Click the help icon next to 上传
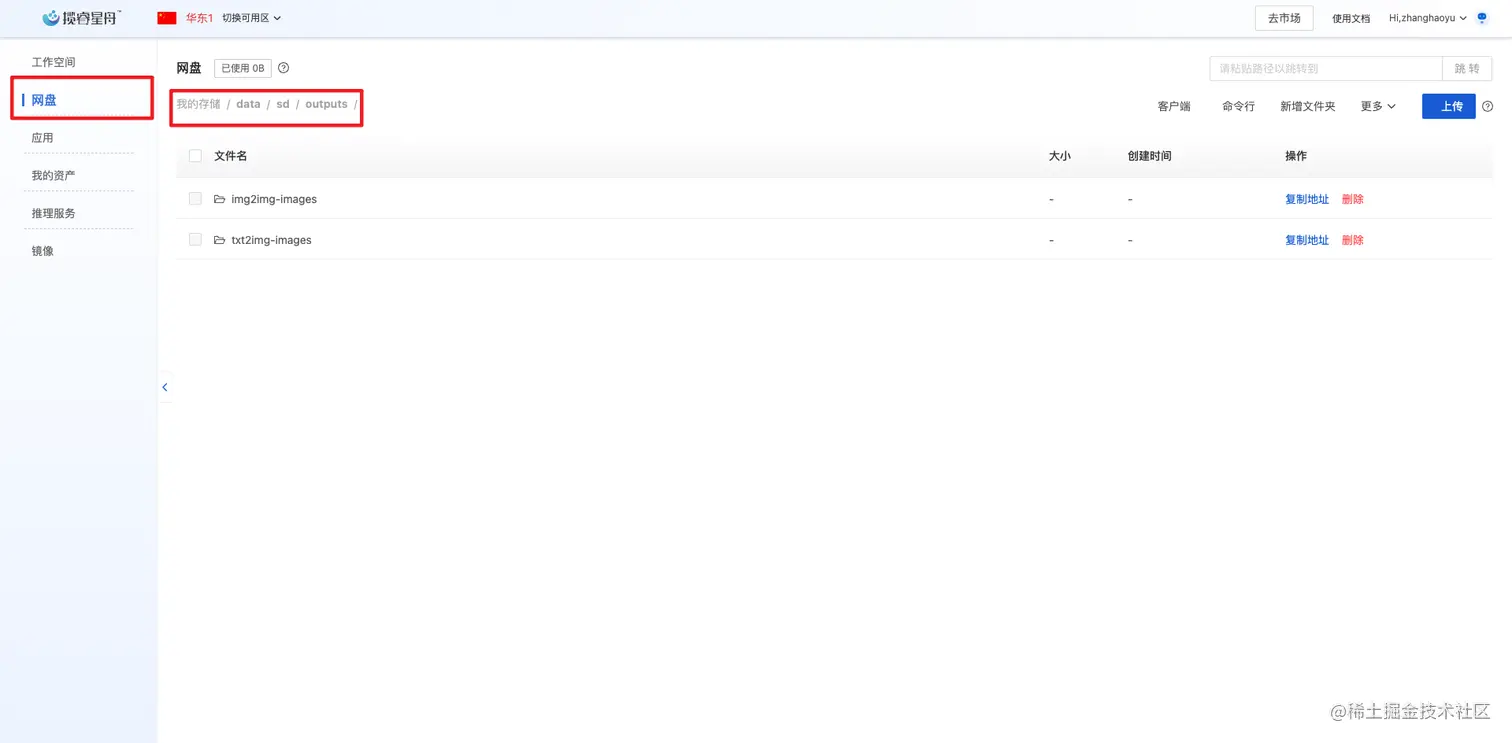The image size is (1512, 743). (1488, 106)
